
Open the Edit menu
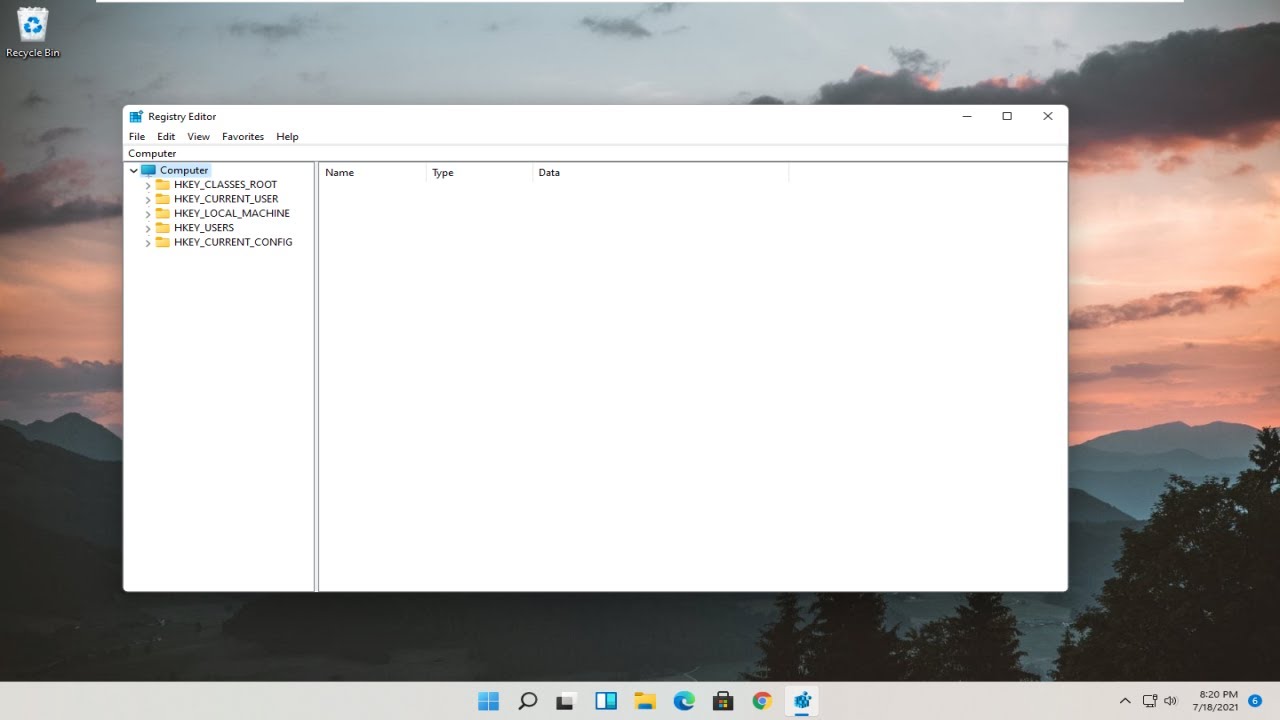pyautogui.click(x=166, y=137)
